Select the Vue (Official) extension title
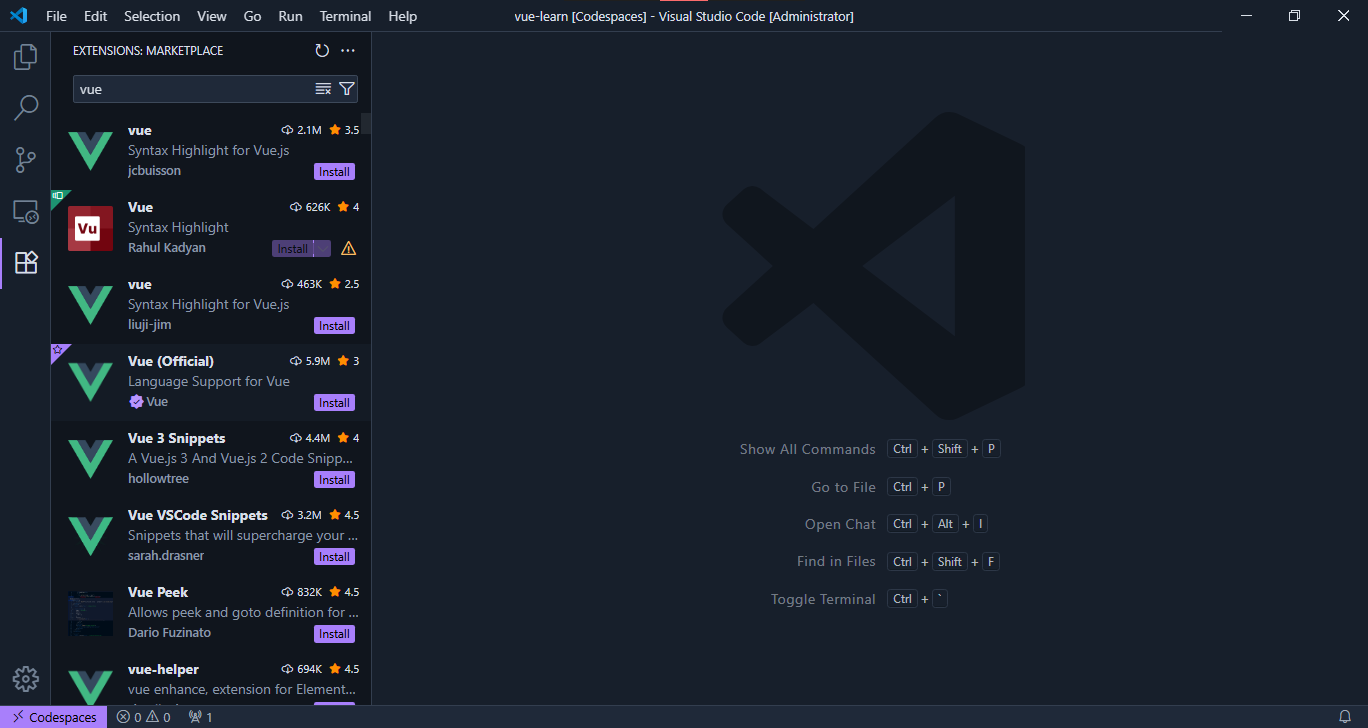The image size is (1368, 728). pyautogui.click(x=171, y=361)
